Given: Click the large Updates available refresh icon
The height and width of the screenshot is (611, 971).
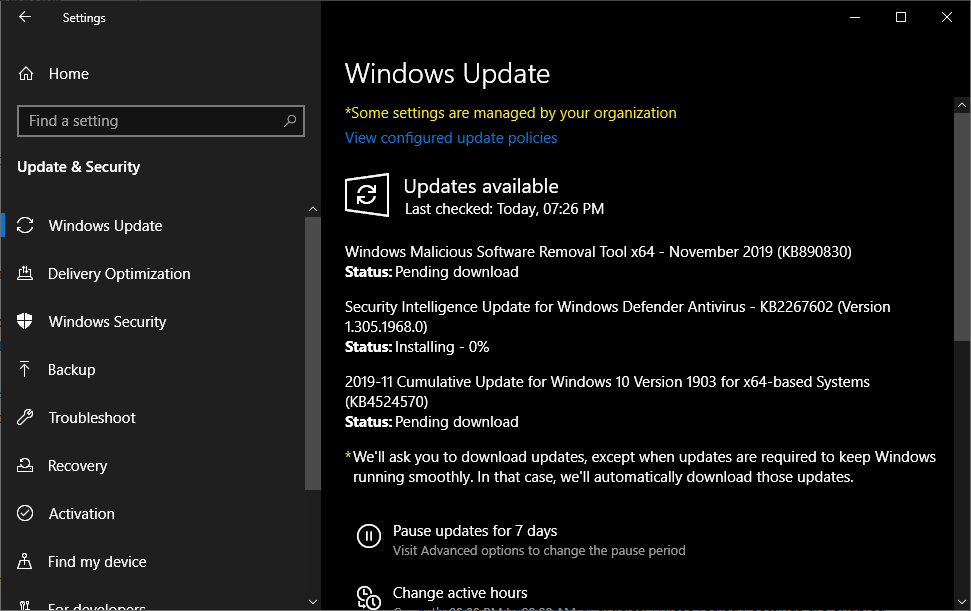Looking at the screenshot, I should [x=367, y=195].
